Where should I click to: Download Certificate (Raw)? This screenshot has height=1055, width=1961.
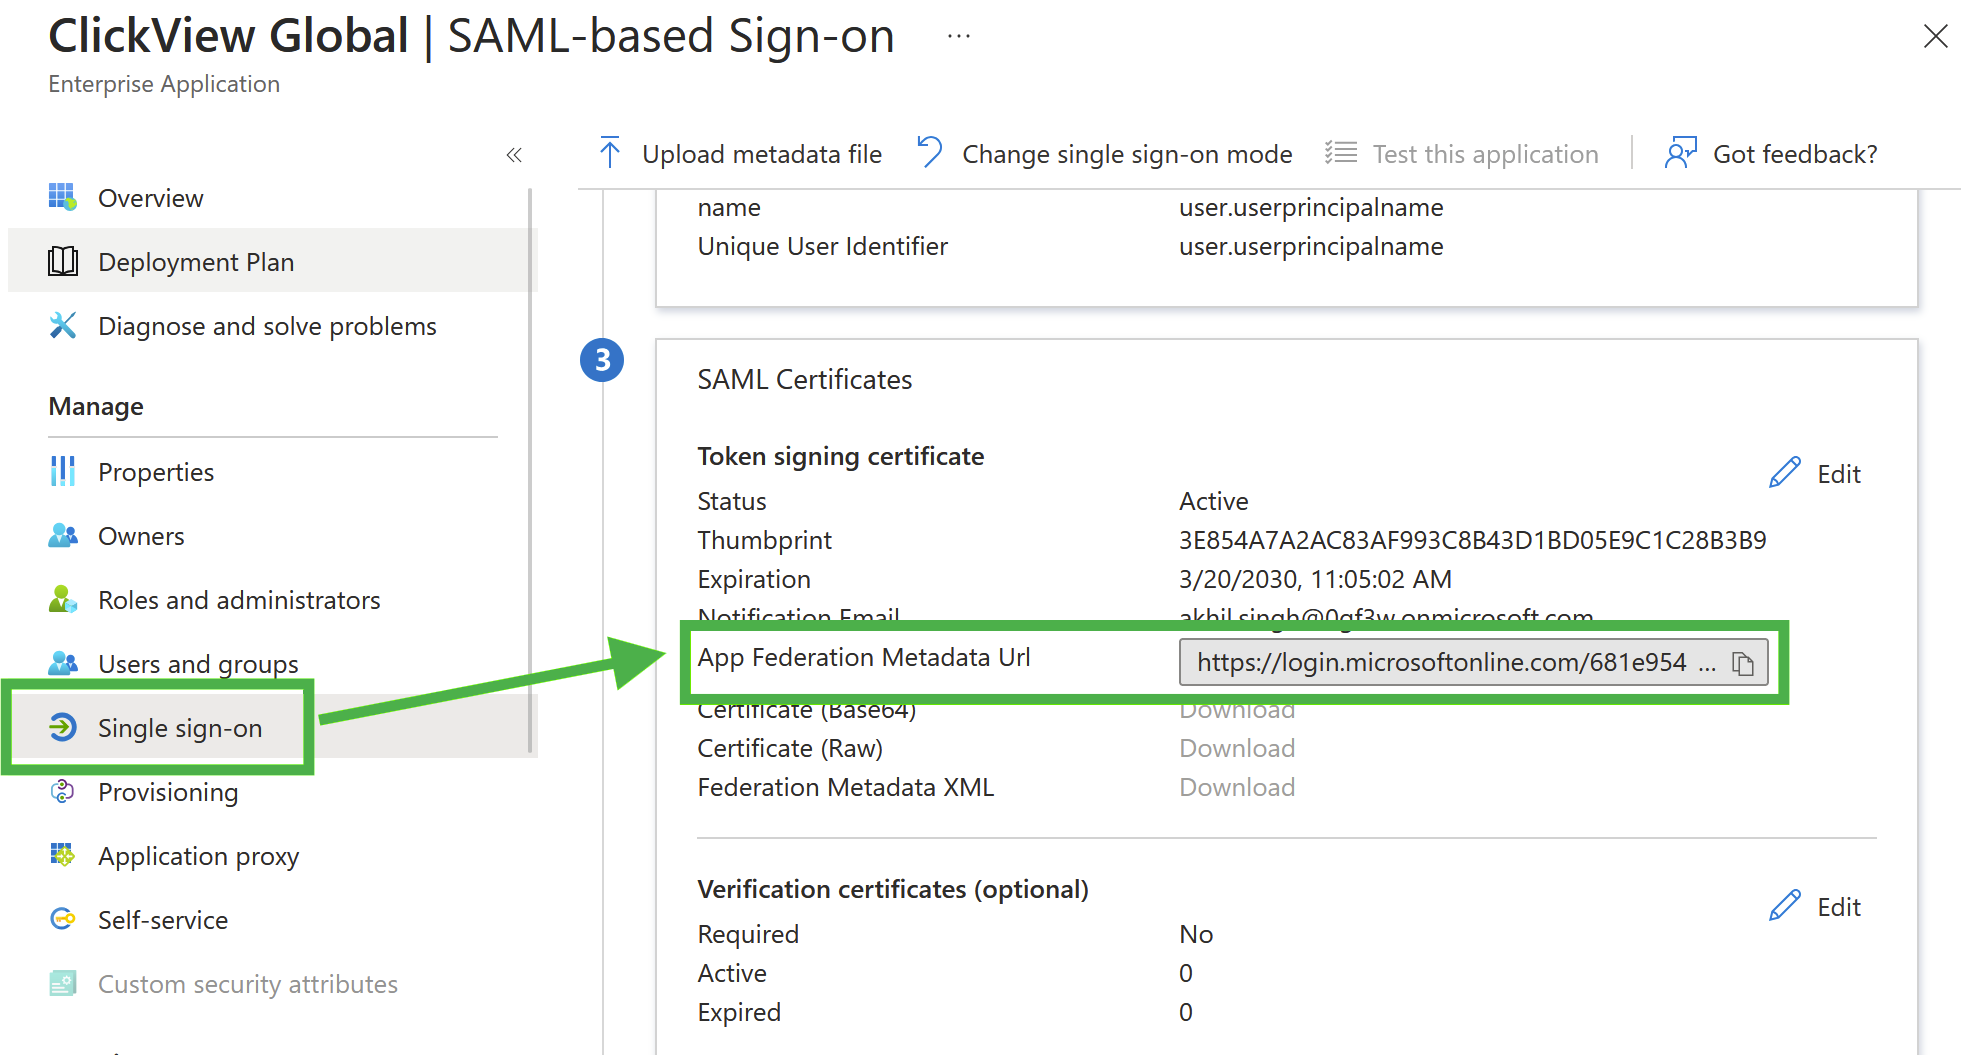click(x=1237, y=748)
